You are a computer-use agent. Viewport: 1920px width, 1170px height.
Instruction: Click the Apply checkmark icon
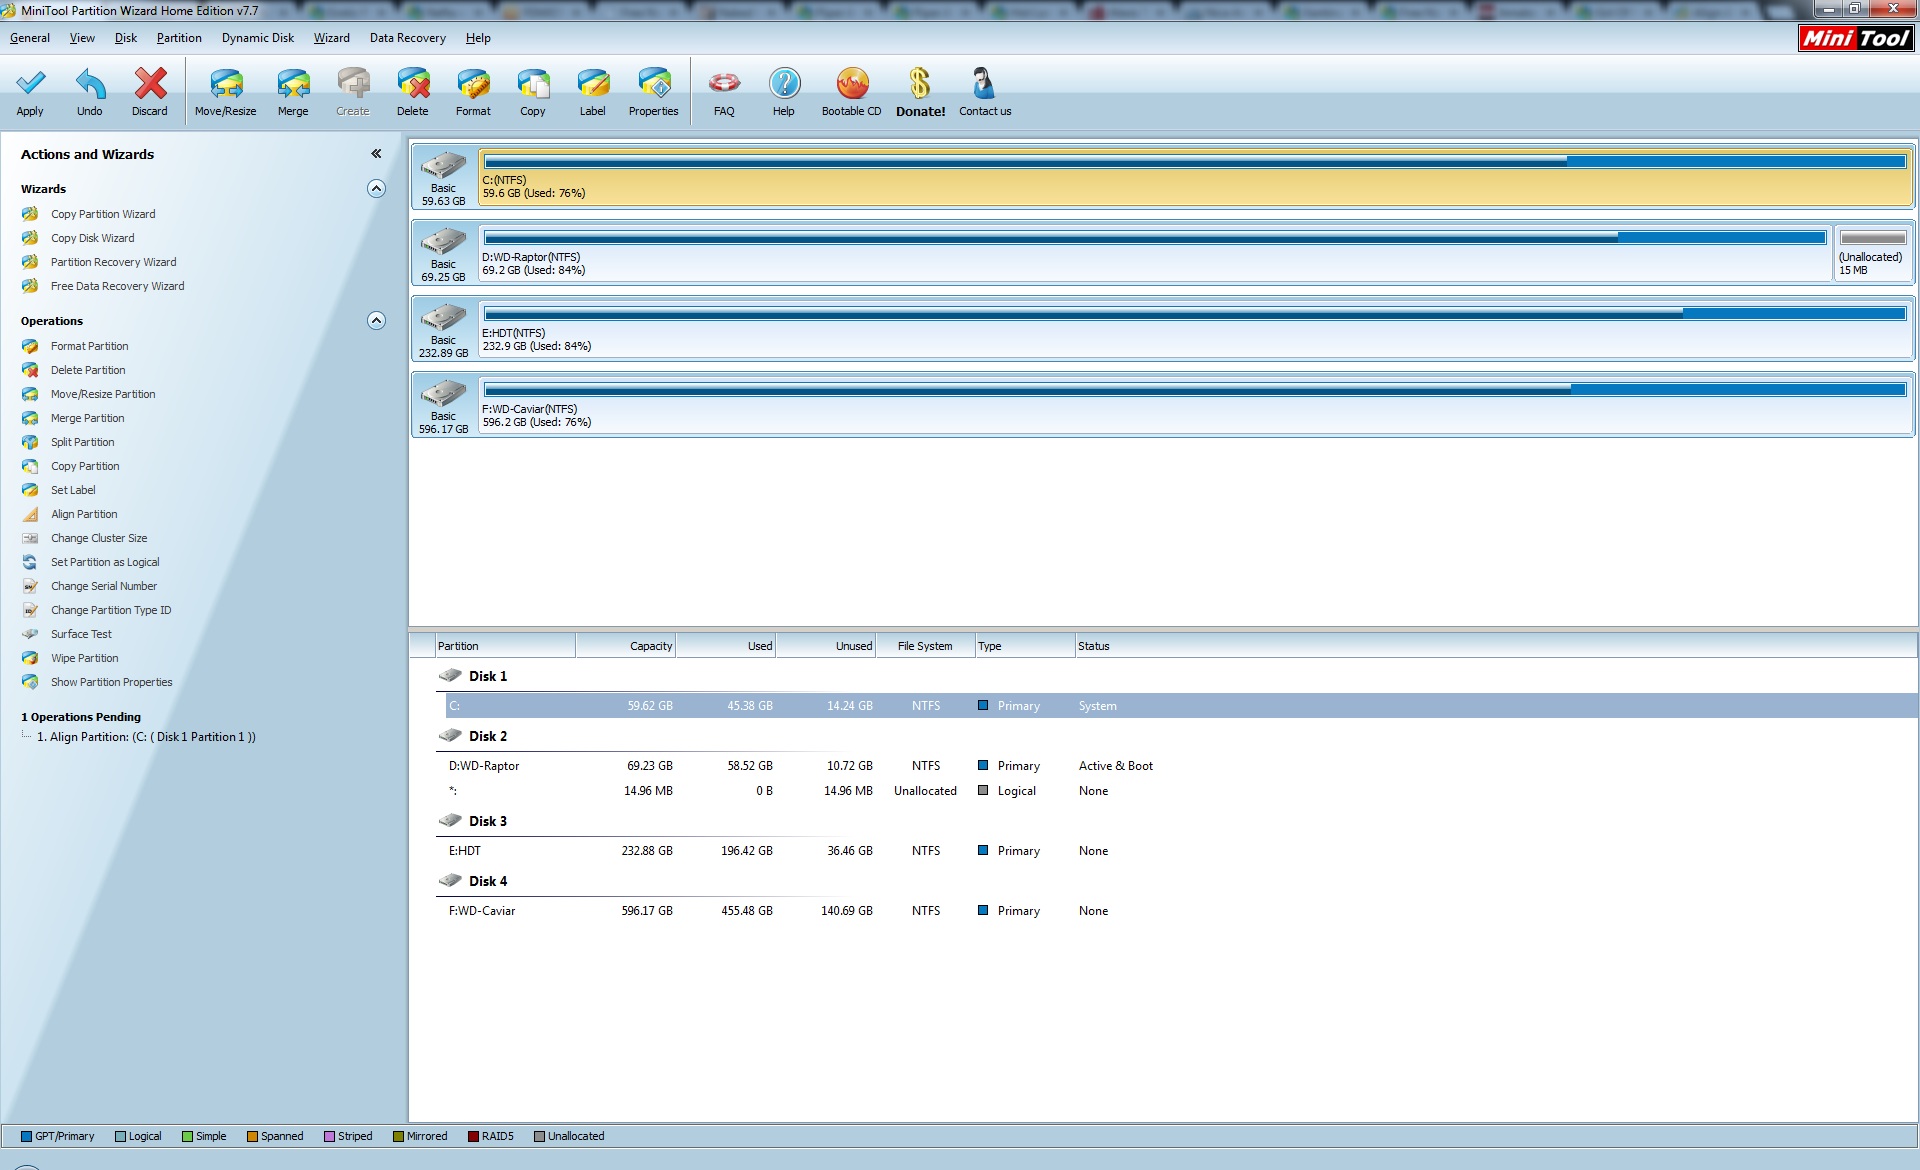30,84
